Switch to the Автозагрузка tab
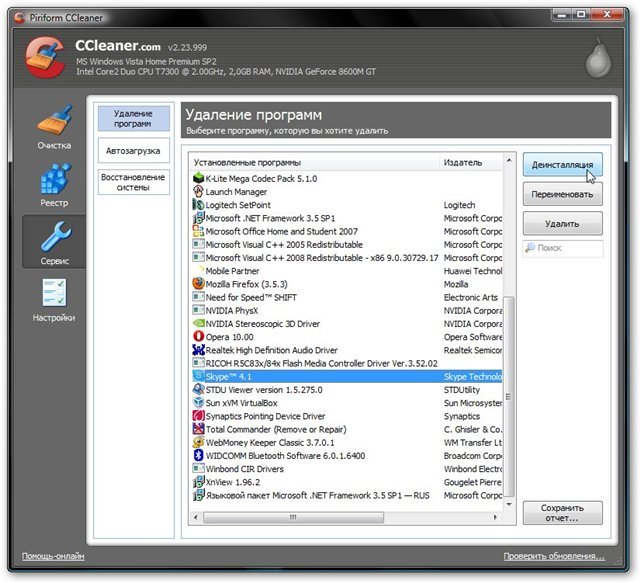 [x=133, y=151]
